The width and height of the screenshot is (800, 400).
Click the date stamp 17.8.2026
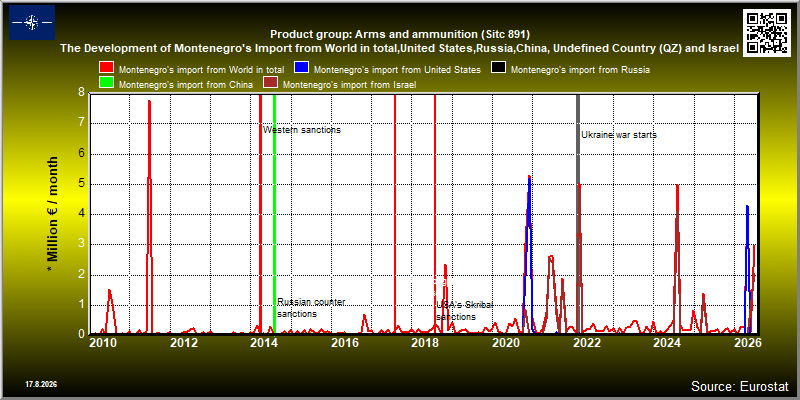pos(41,384)
